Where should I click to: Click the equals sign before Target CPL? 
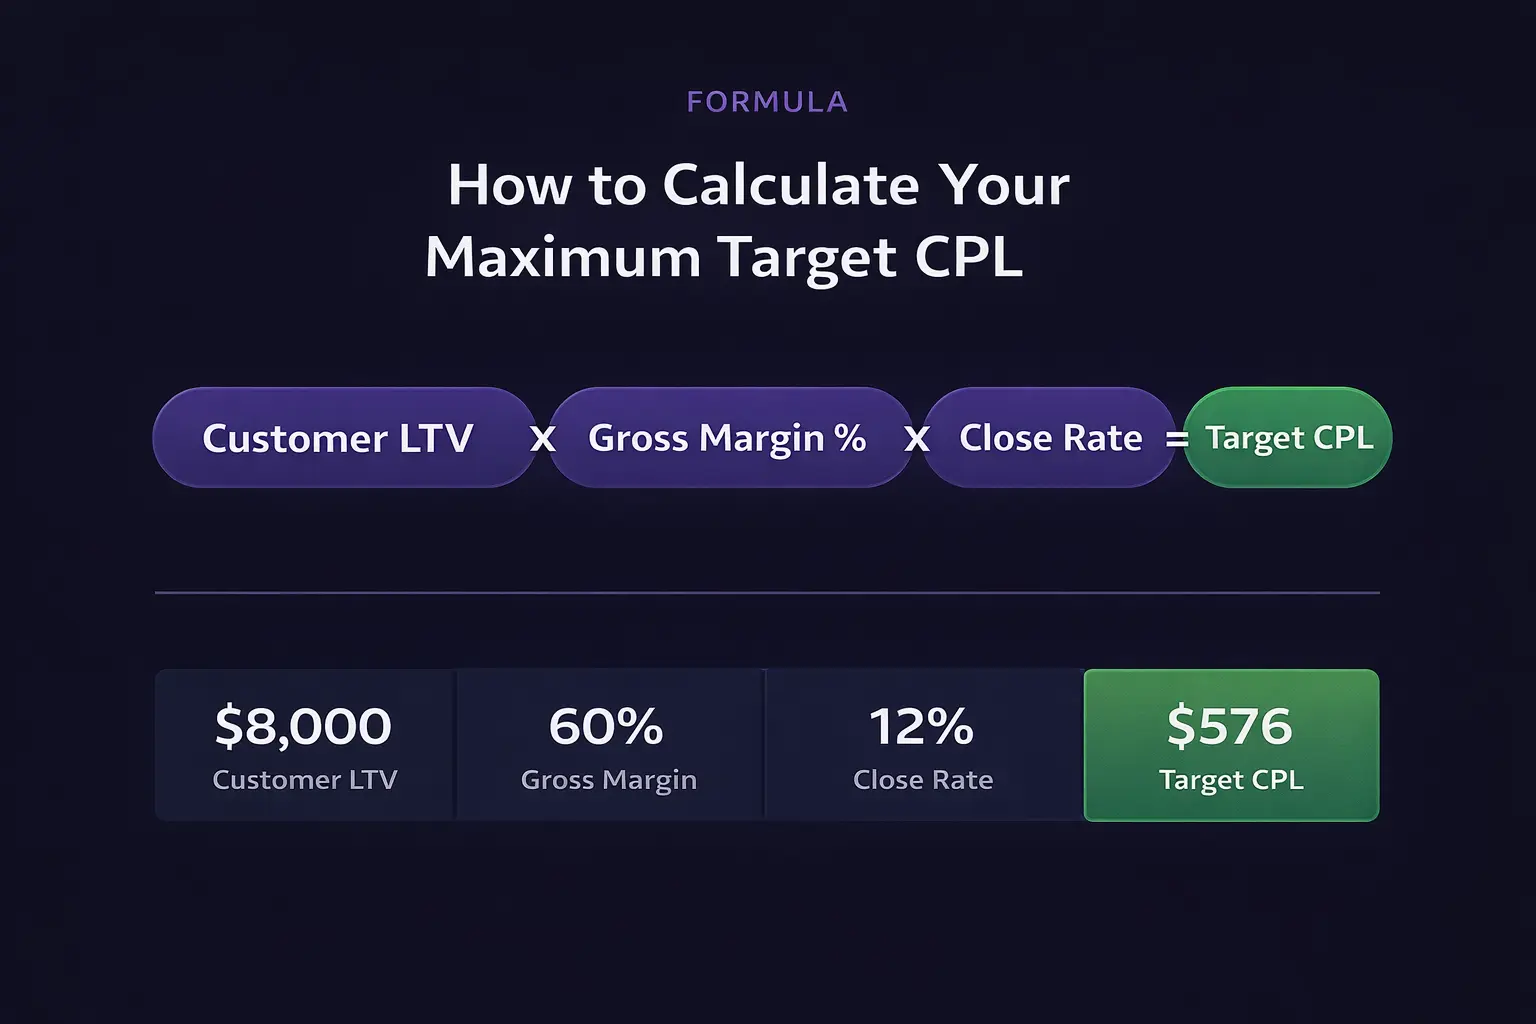[1178, 439]
